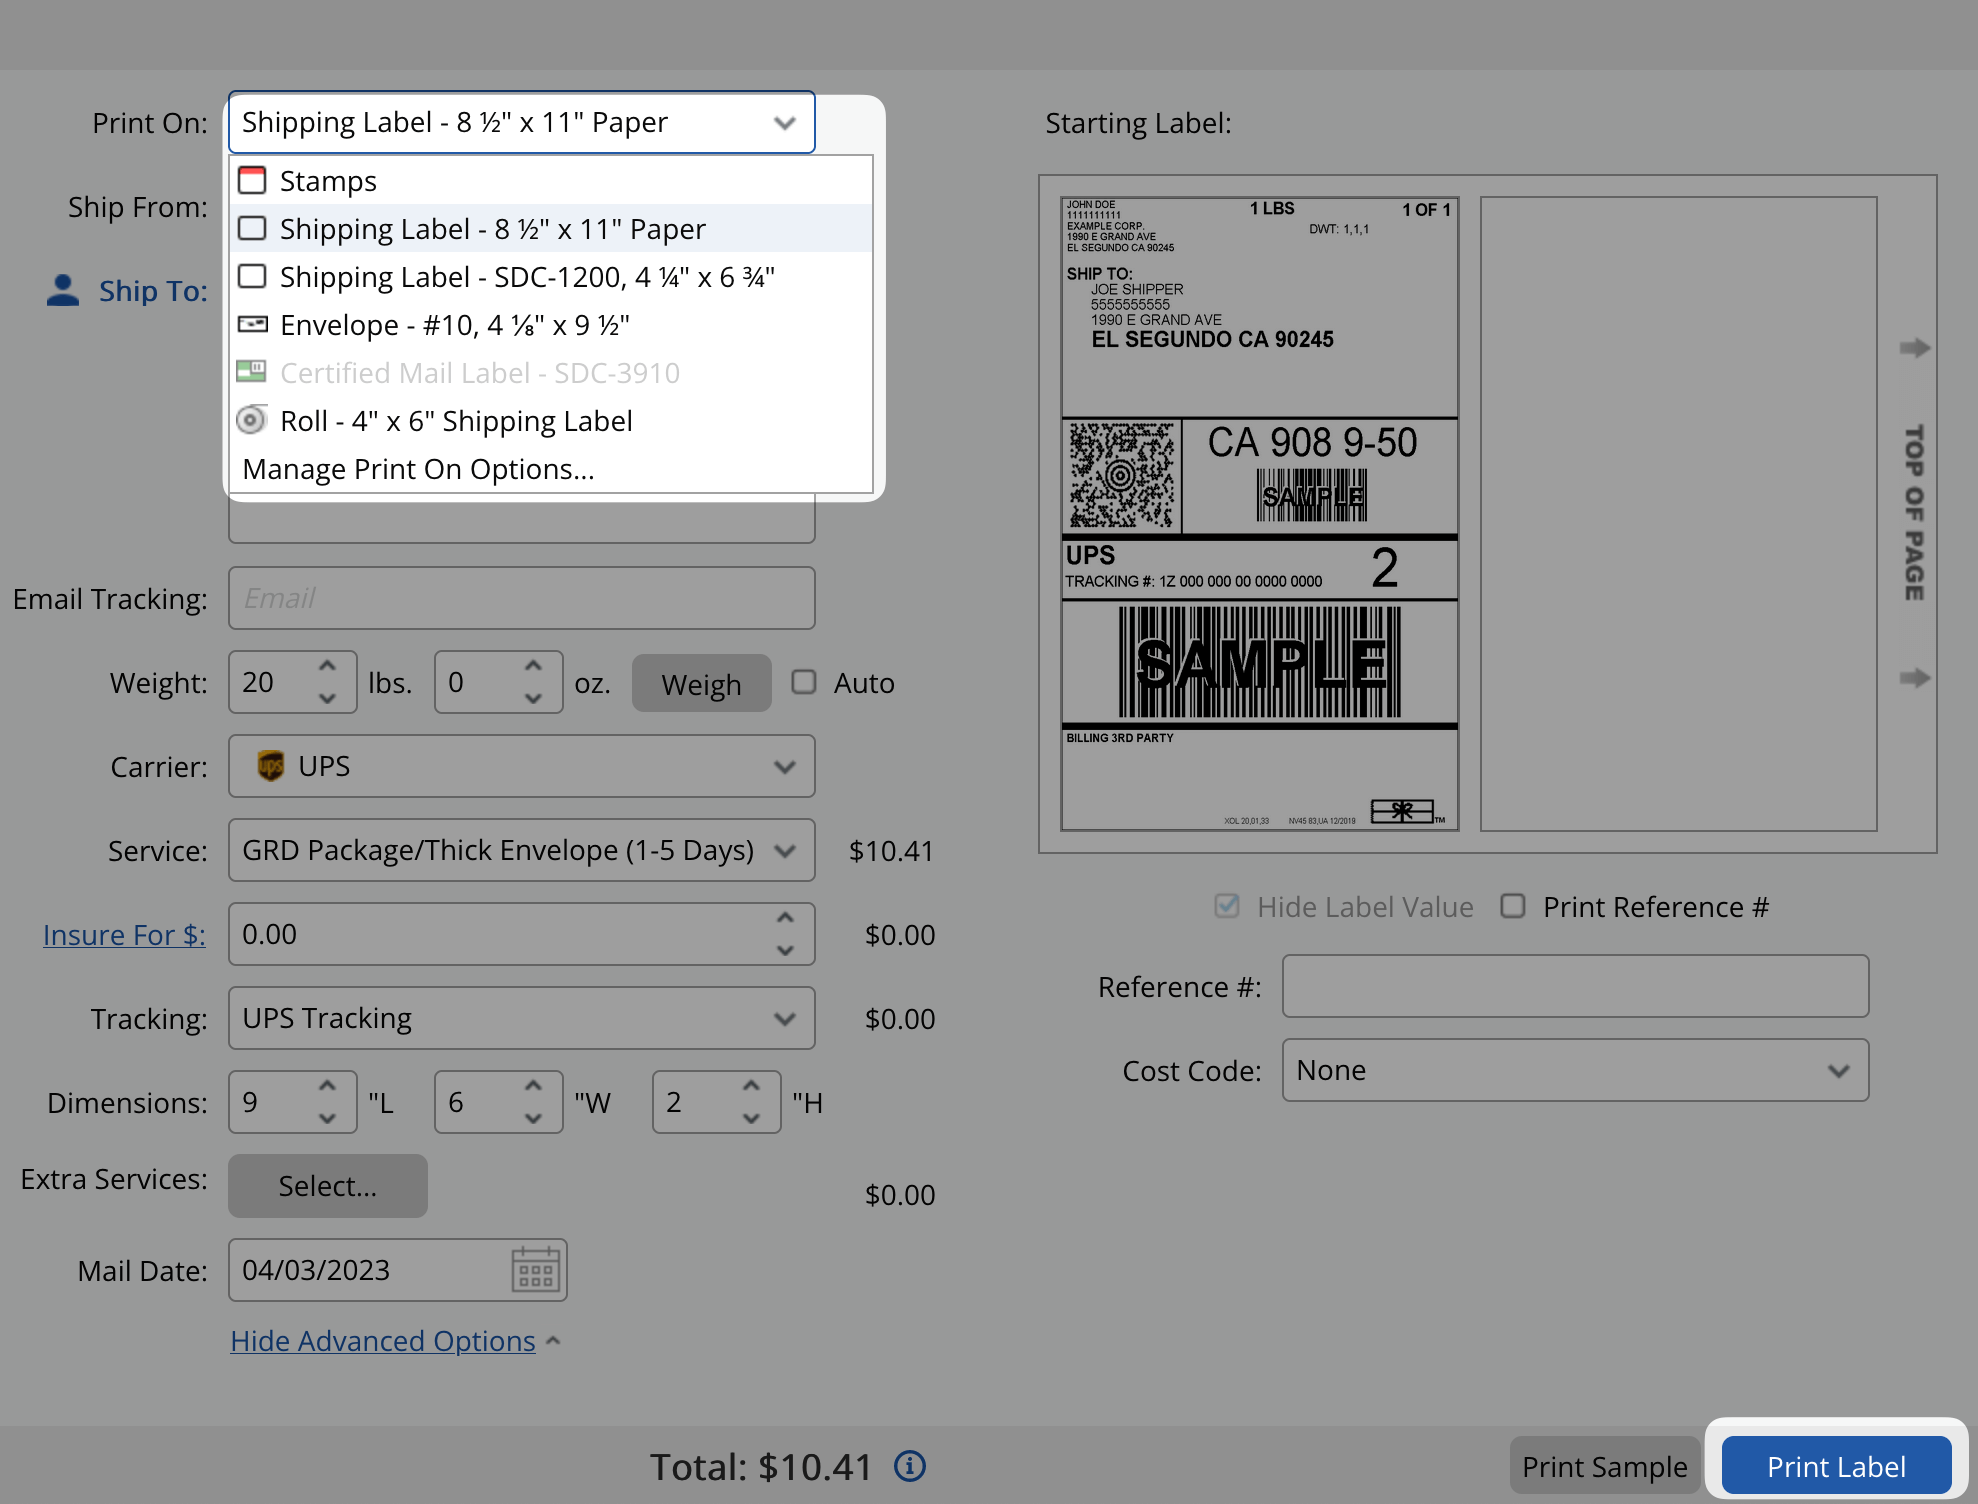Click the SDC-1200 shipping label icon
This screenshot has height=1504, width=1978.
[252, 276]
